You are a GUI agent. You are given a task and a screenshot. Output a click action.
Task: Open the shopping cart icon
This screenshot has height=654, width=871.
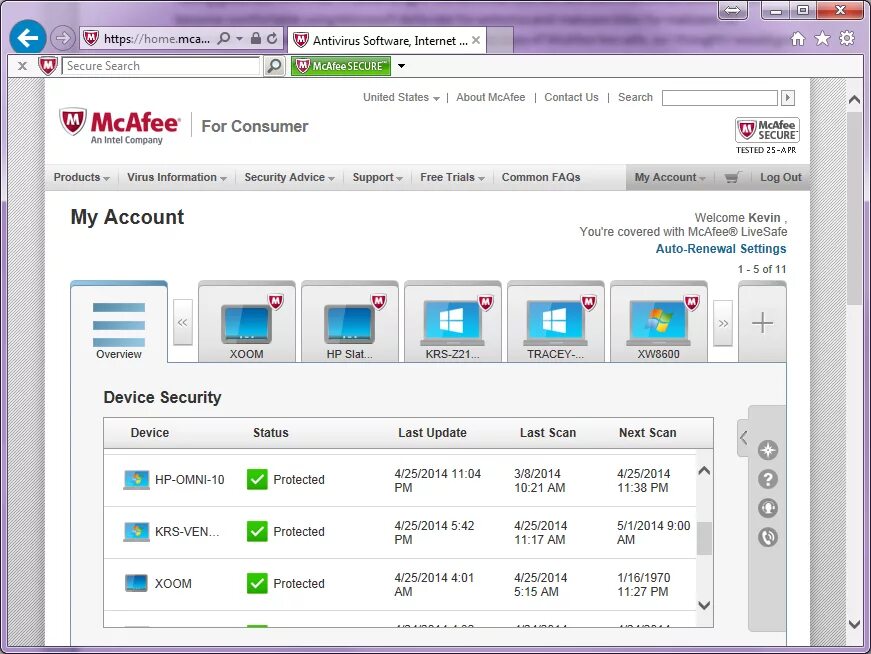[x=733, y=177]
